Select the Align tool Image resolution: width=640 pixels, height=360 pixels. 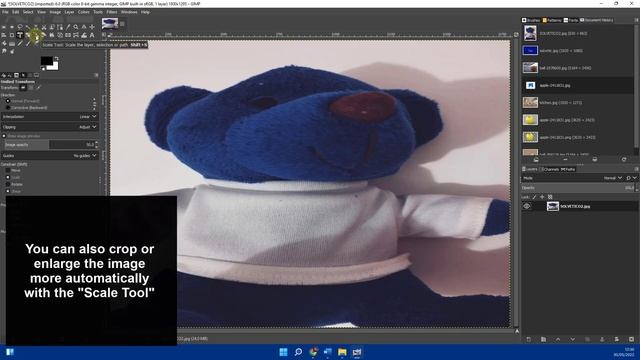pyautogui.click(x=4, y=35)
